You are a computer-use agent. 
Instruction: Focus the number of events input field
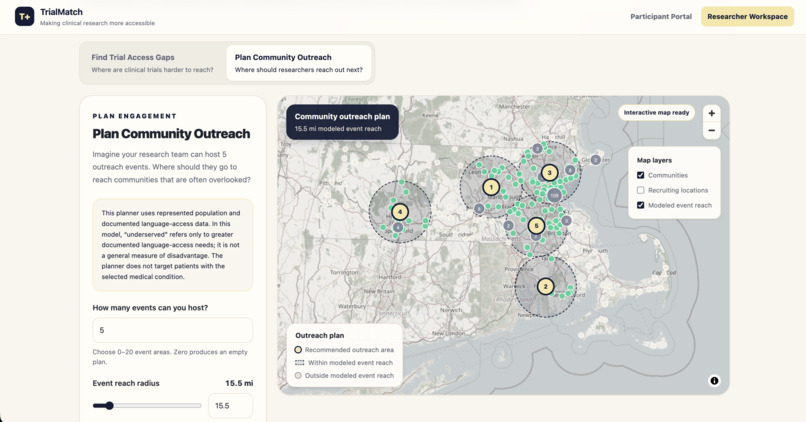173,330
